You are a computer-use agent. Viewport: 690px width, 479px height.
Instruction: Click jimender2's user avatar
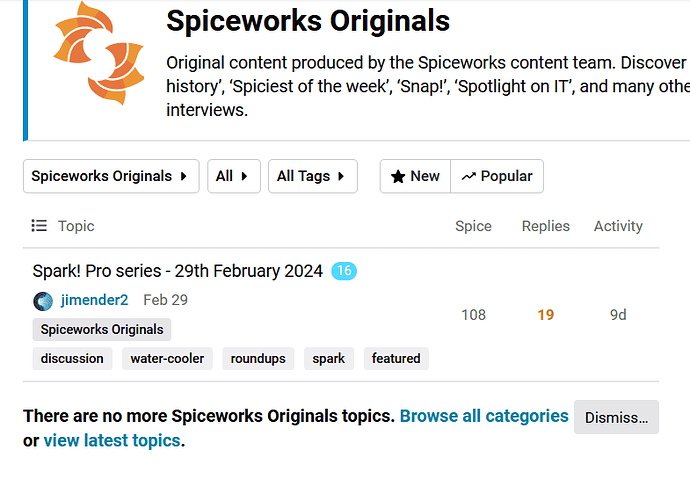point(43,301)
